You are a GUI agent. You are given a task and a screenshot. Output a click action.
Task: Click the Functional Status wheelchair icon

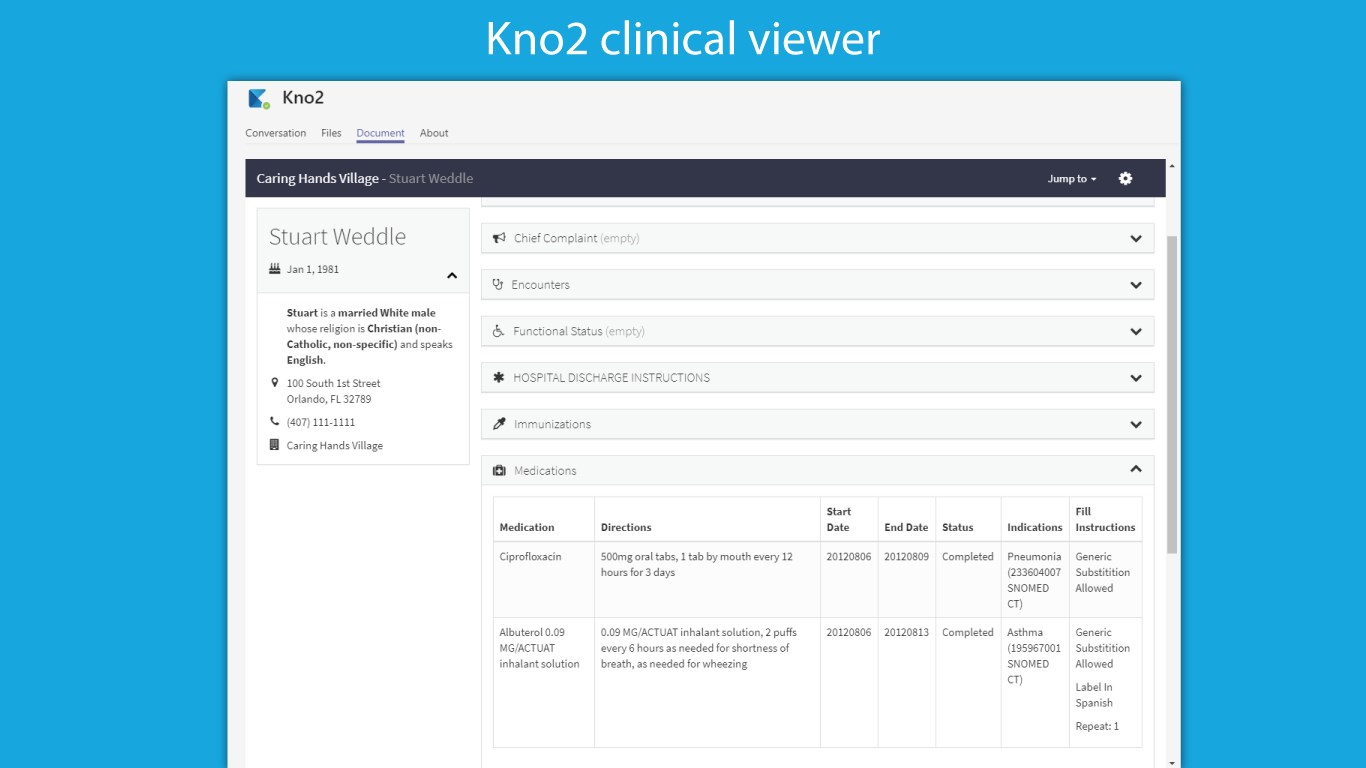(499, 331)
